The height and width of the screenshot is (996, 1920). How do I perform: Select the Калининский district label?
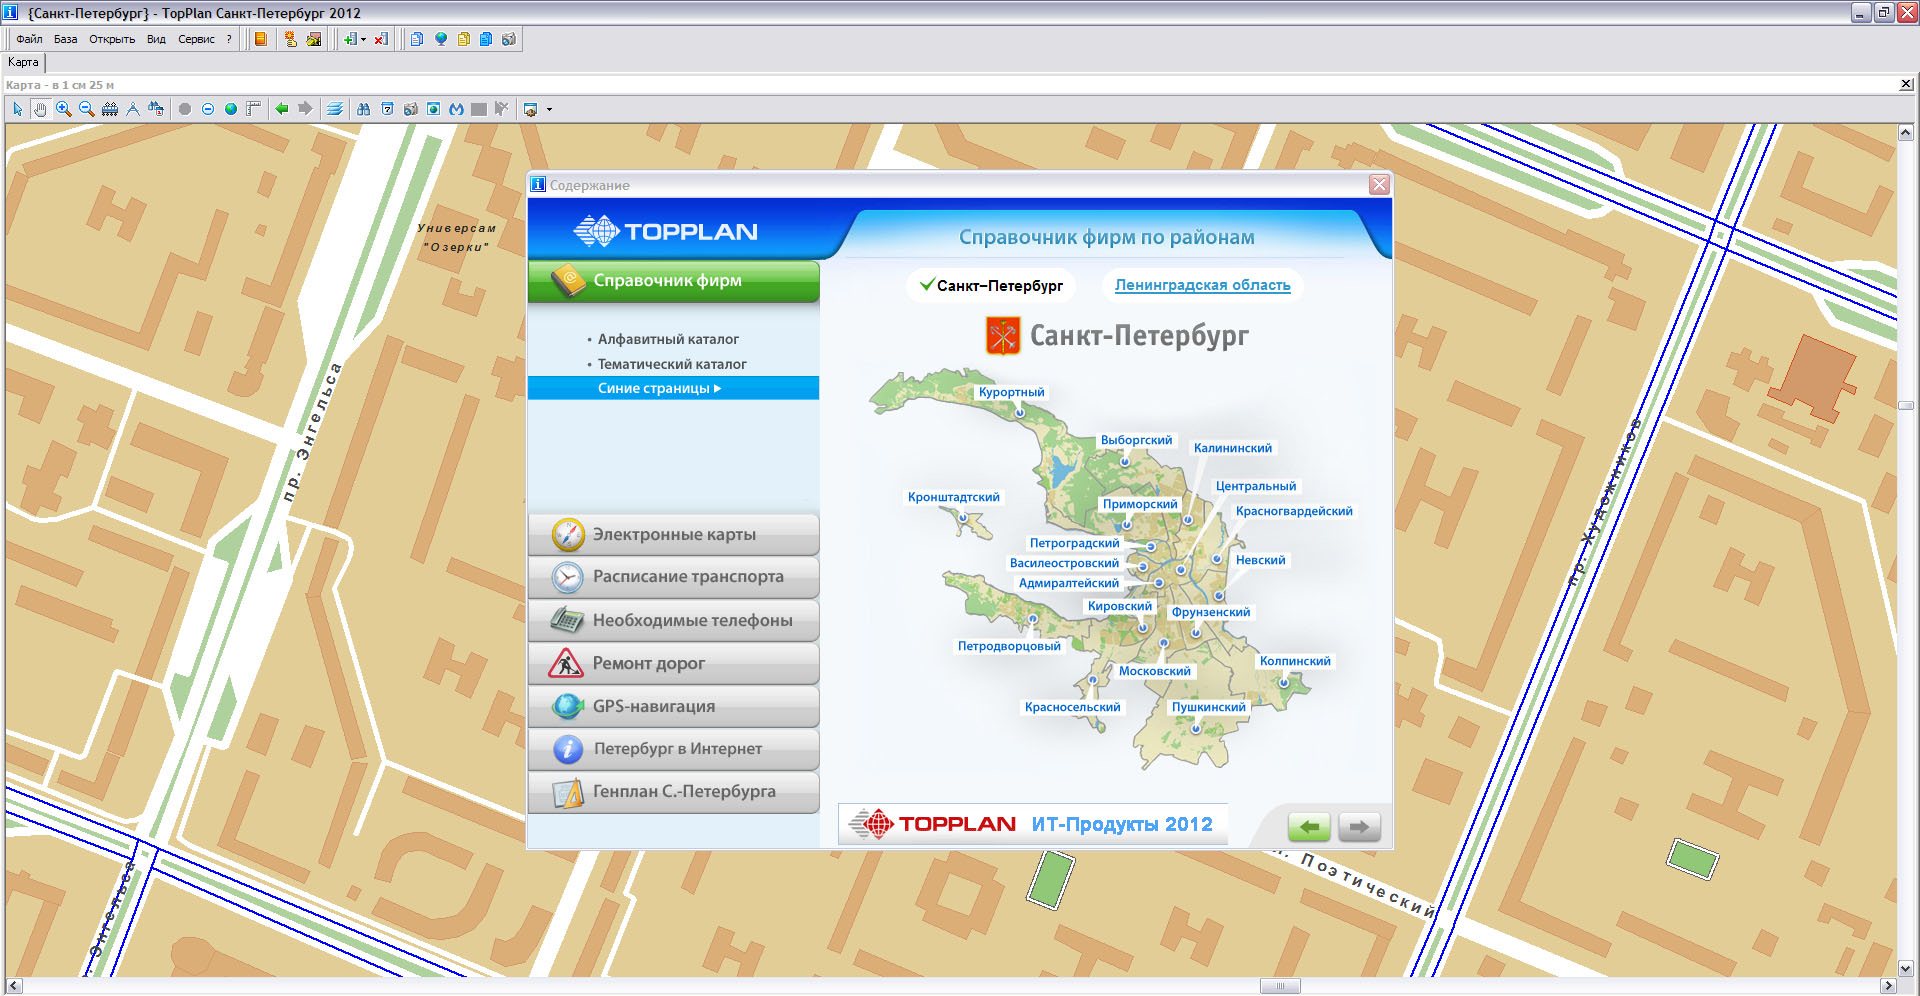point(1233,448)
